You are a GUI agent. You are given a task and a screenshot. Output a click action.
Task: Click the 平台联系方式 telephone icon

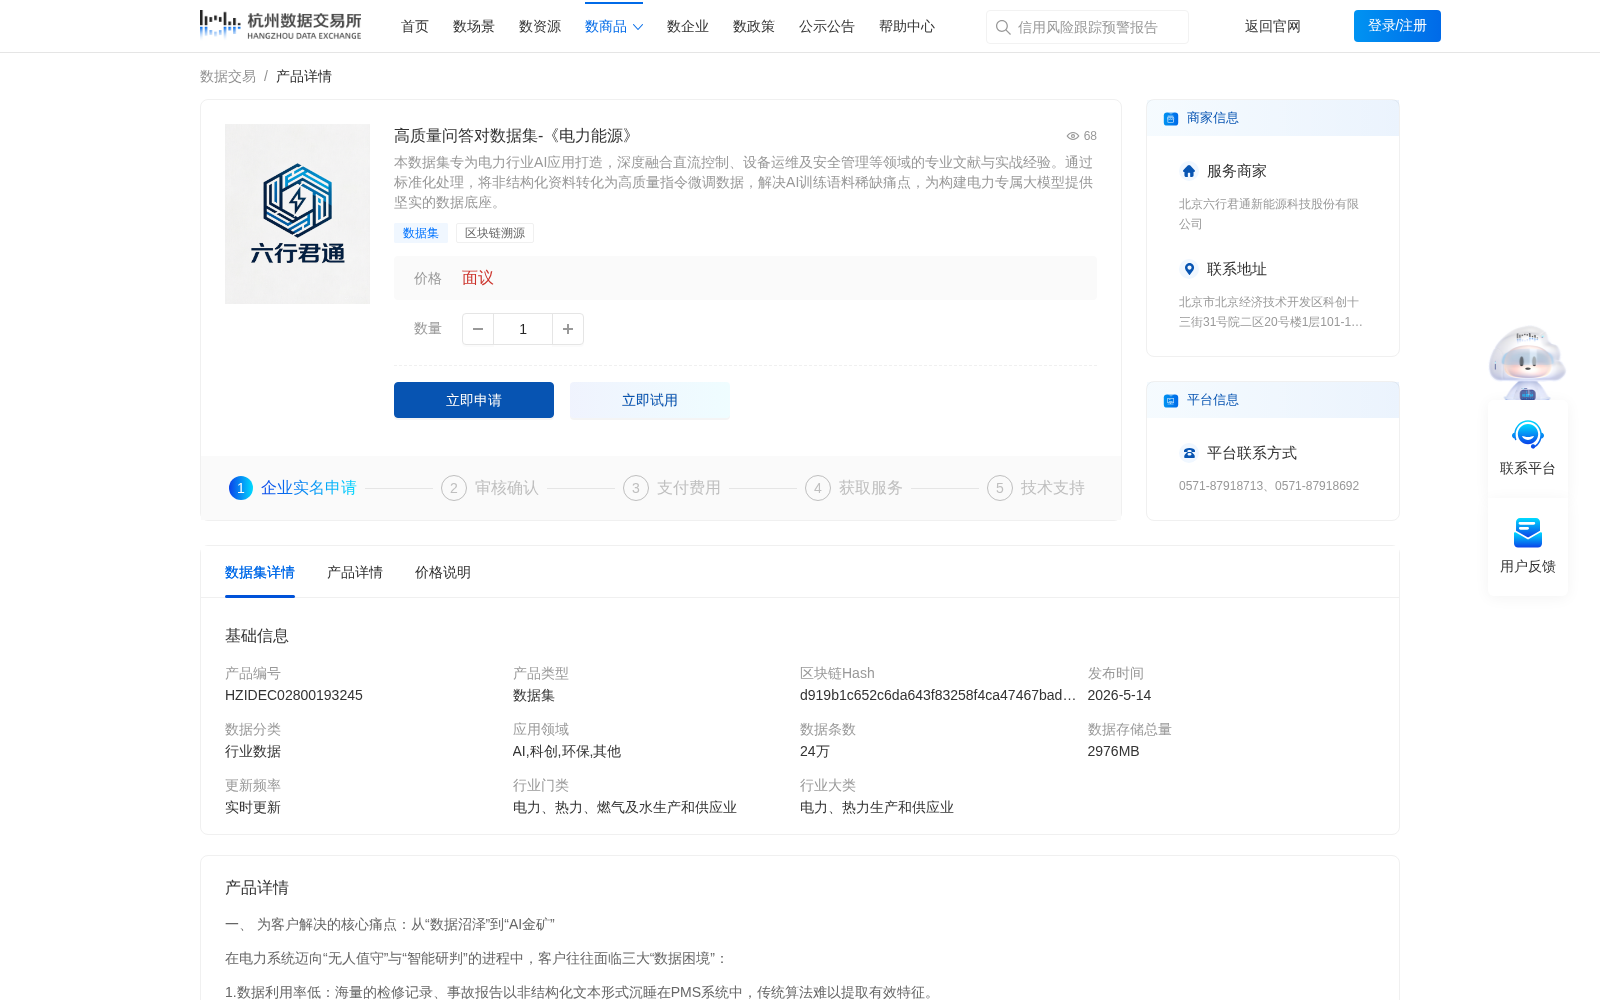point(1189,453)
